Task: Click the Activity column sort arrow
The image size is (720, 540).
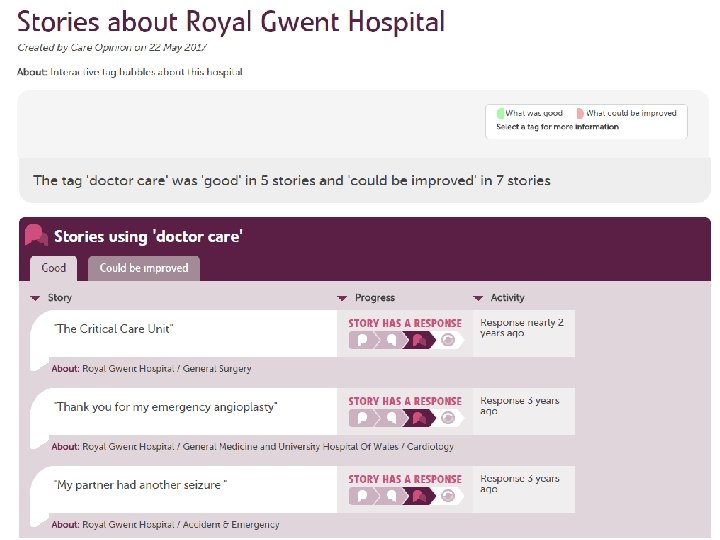Action: coord(479,298)
